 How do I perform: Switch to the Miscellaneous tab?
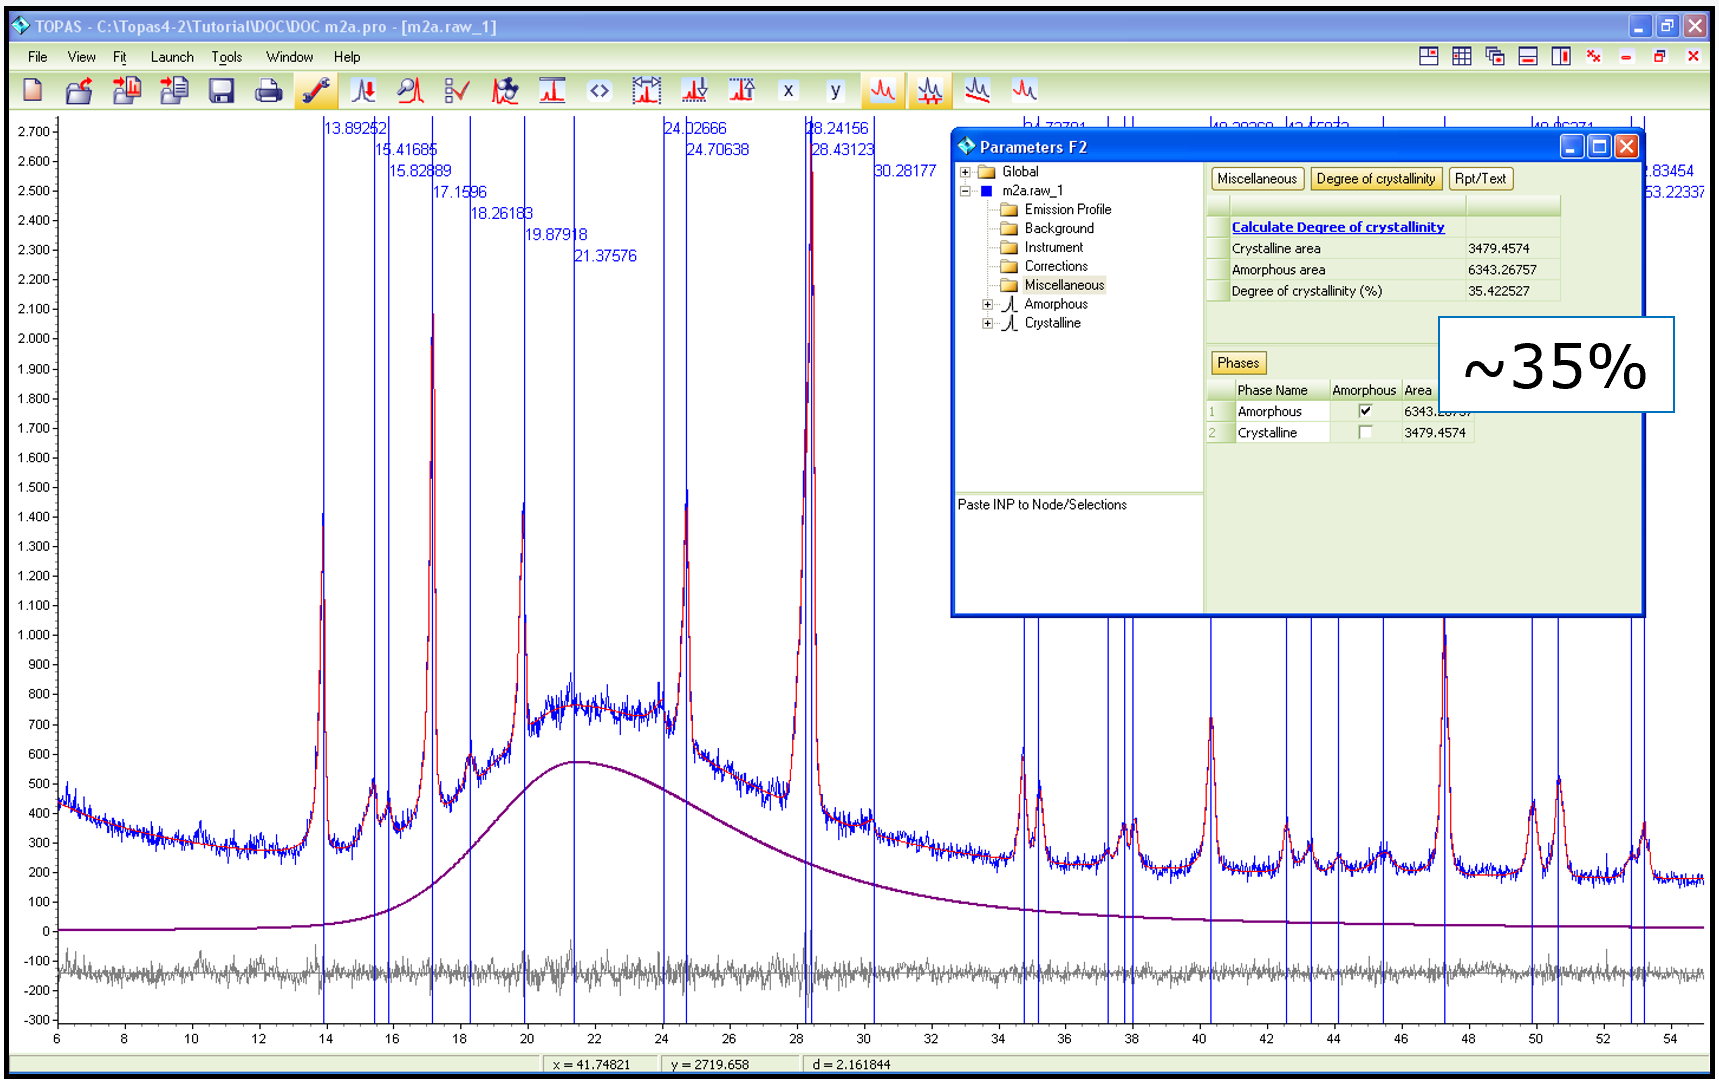click(1257, 179)
